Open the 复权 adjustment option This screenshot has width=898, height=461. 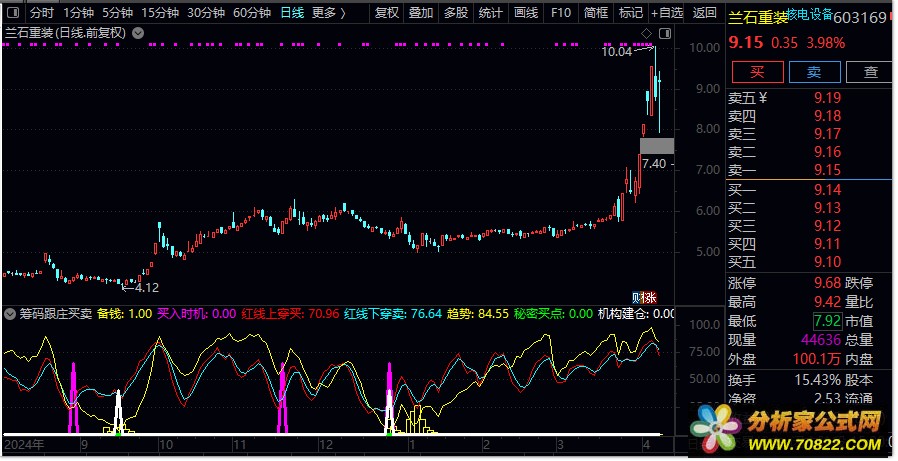click(387, 13)
